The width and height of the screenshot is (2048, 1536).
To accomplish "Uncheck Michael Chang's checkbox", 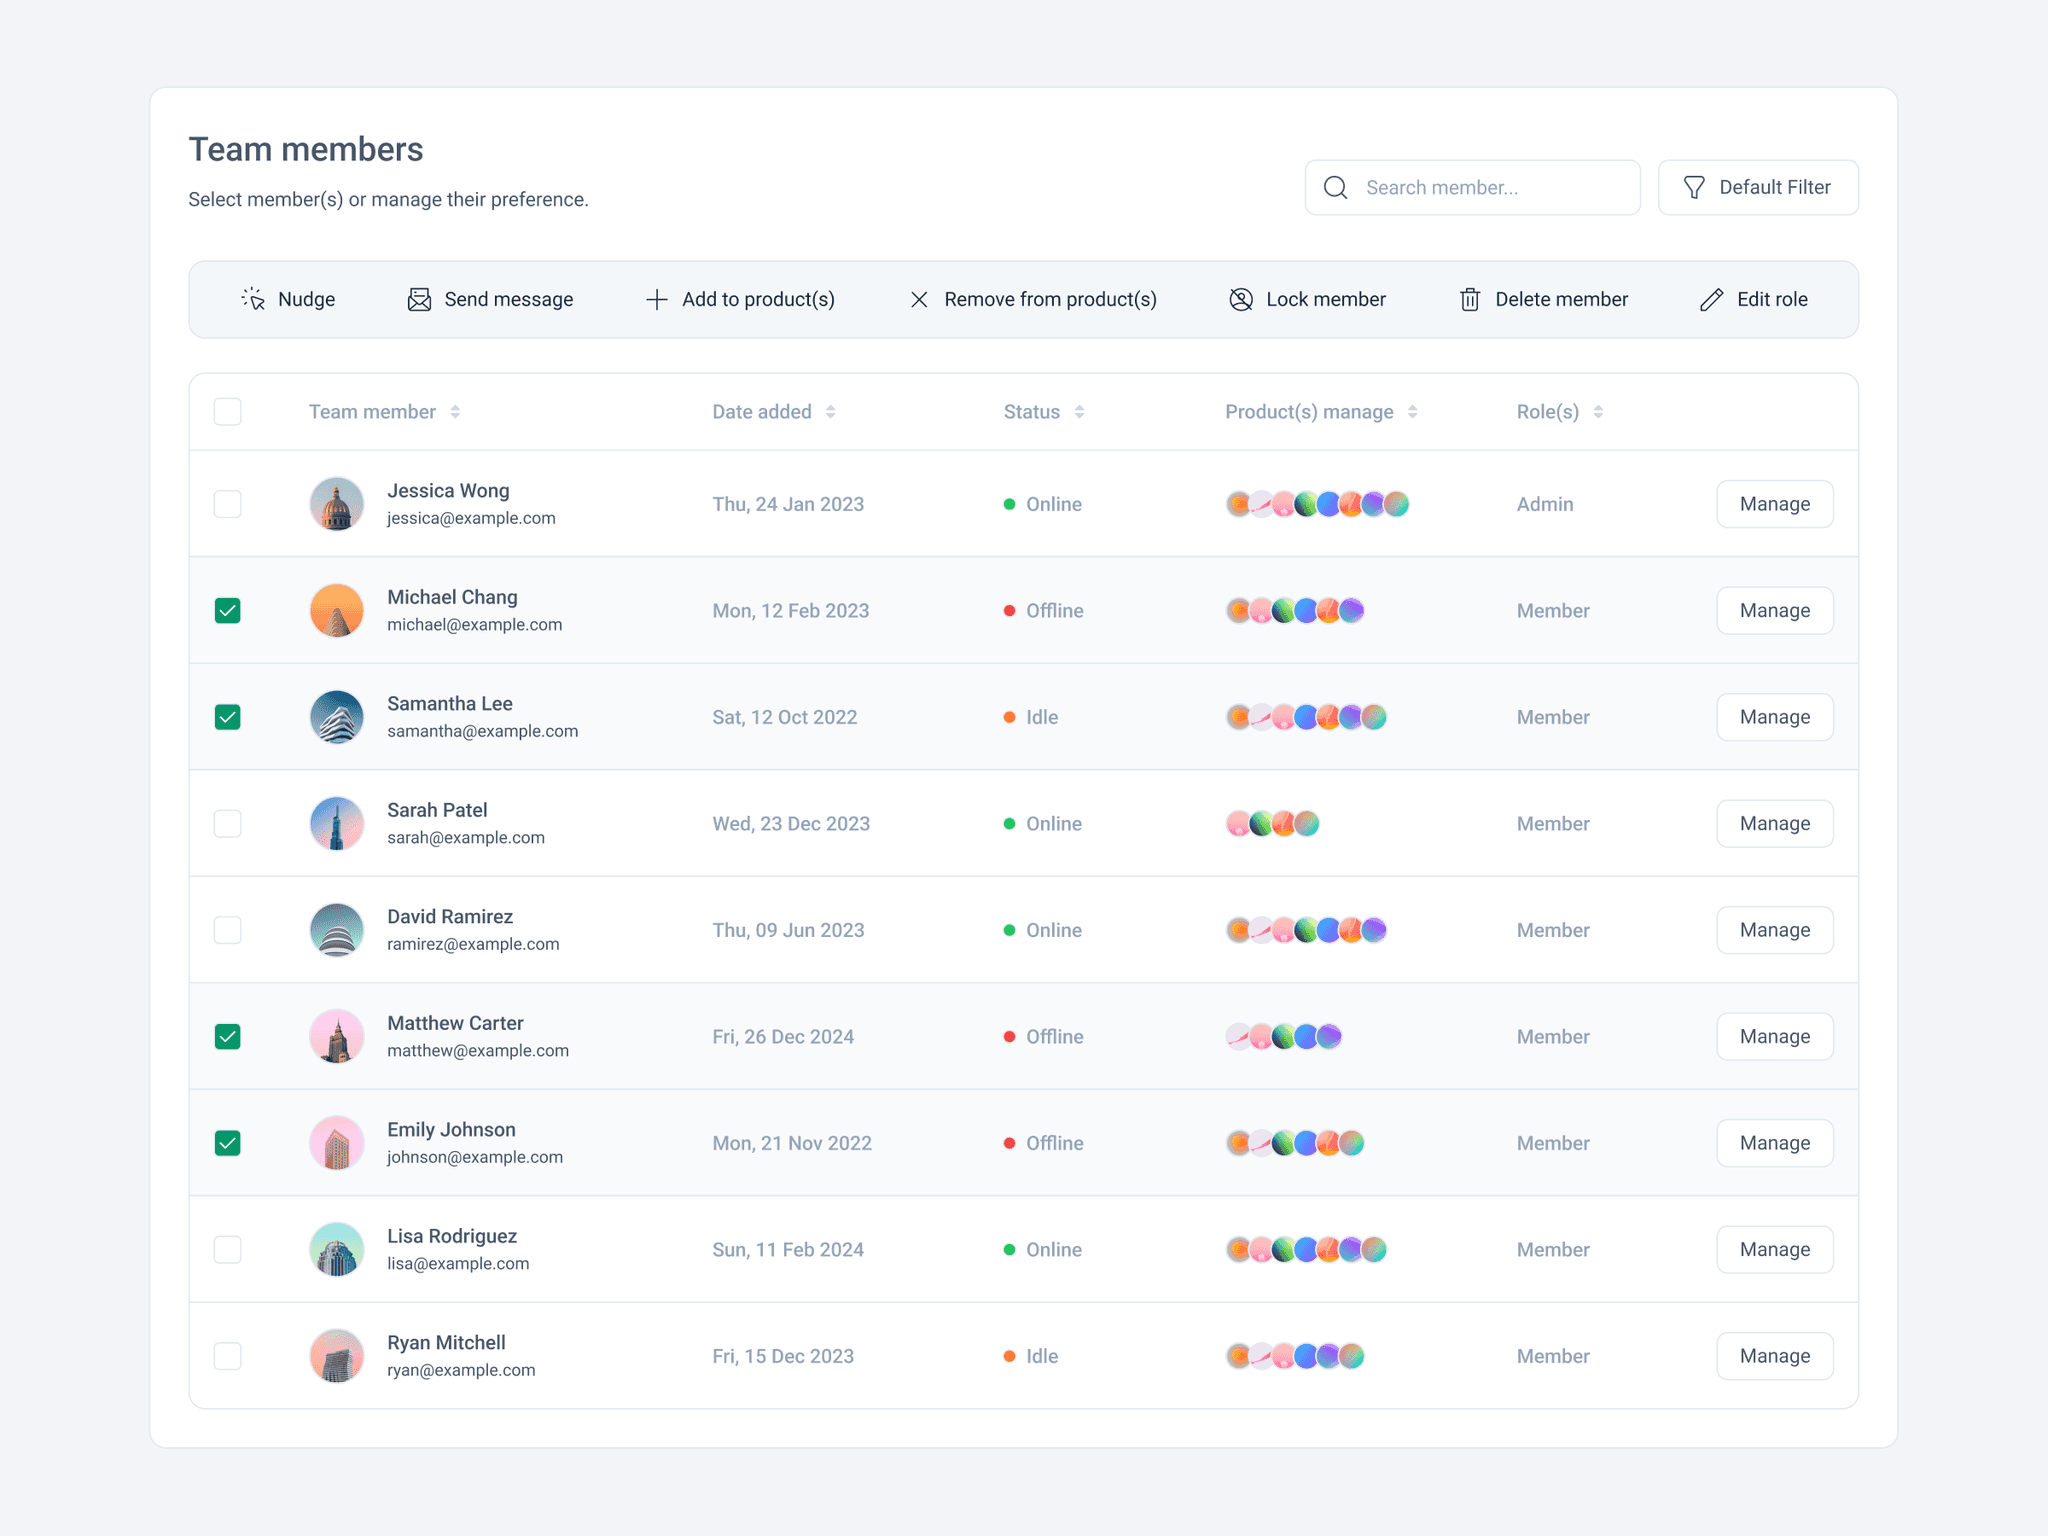I will (x=228, y=610).
